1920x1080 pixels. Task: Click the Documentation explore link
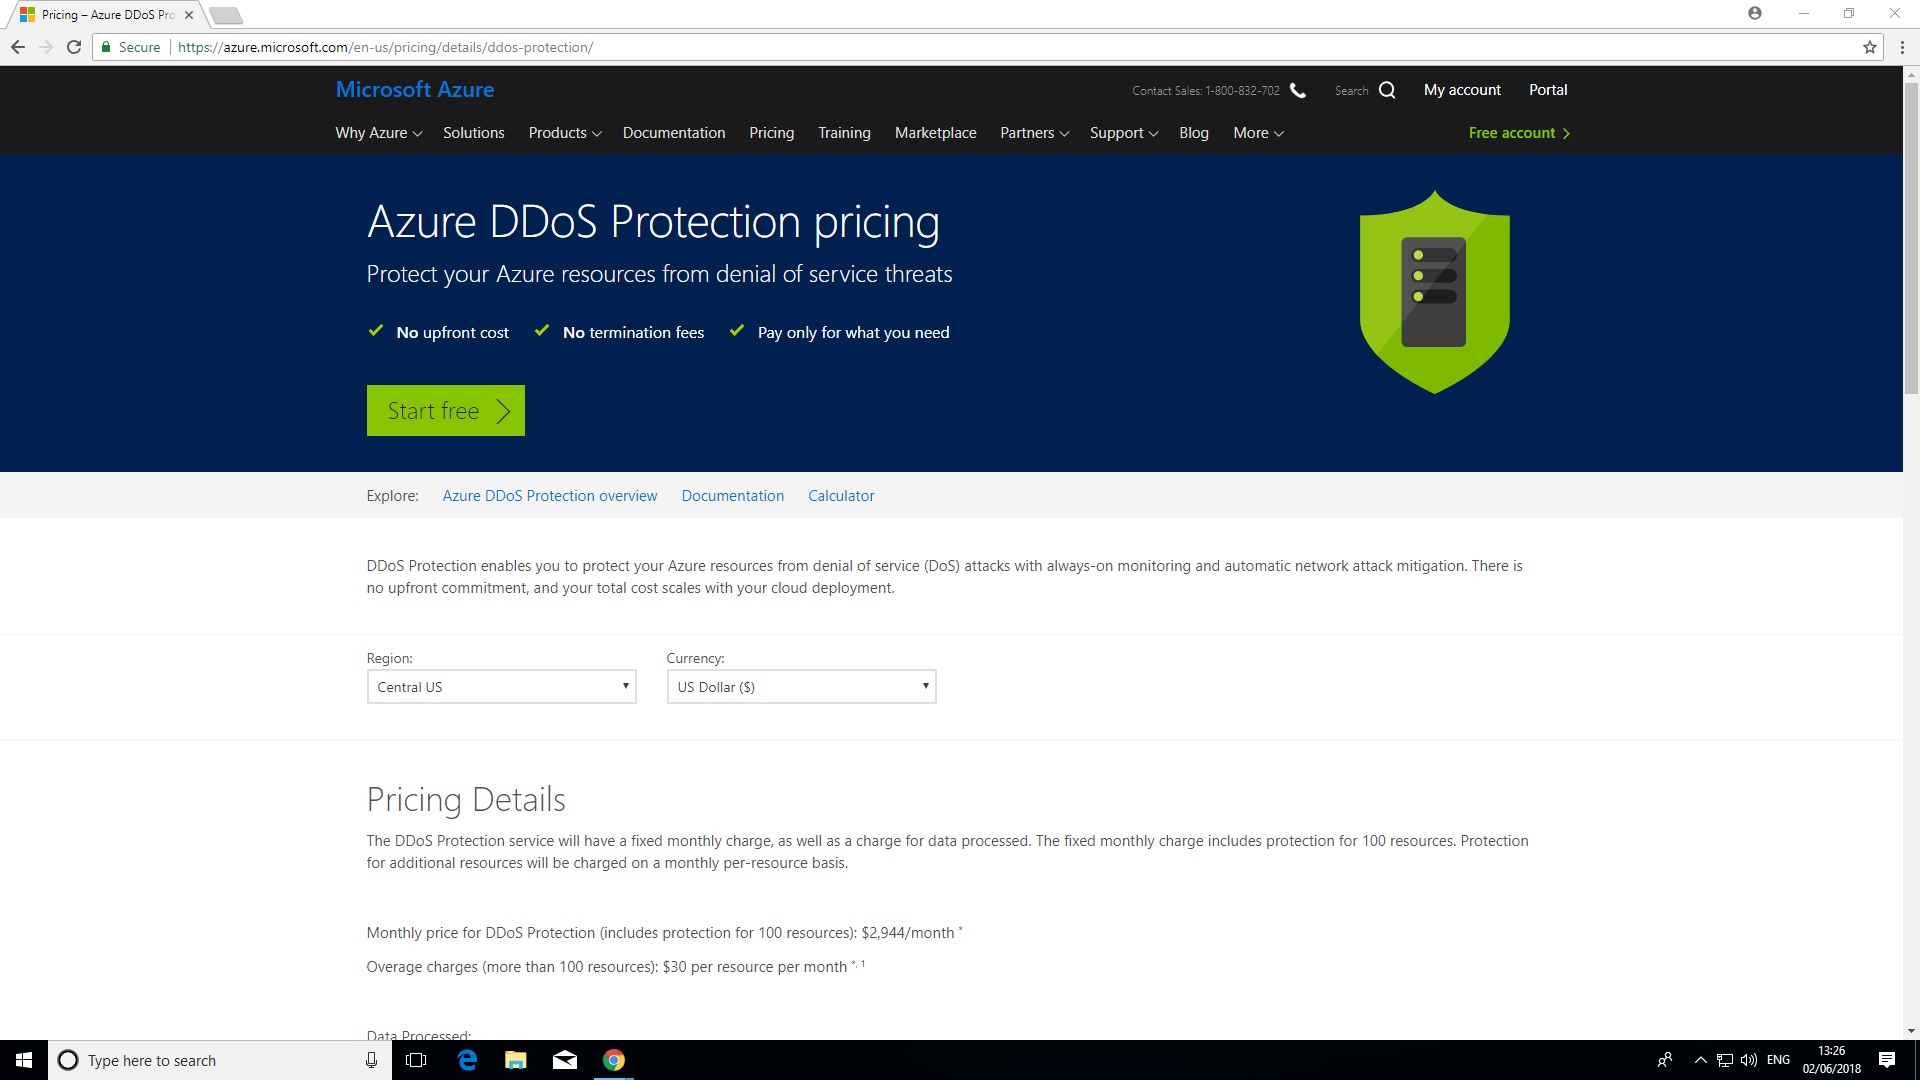[732, 493]
